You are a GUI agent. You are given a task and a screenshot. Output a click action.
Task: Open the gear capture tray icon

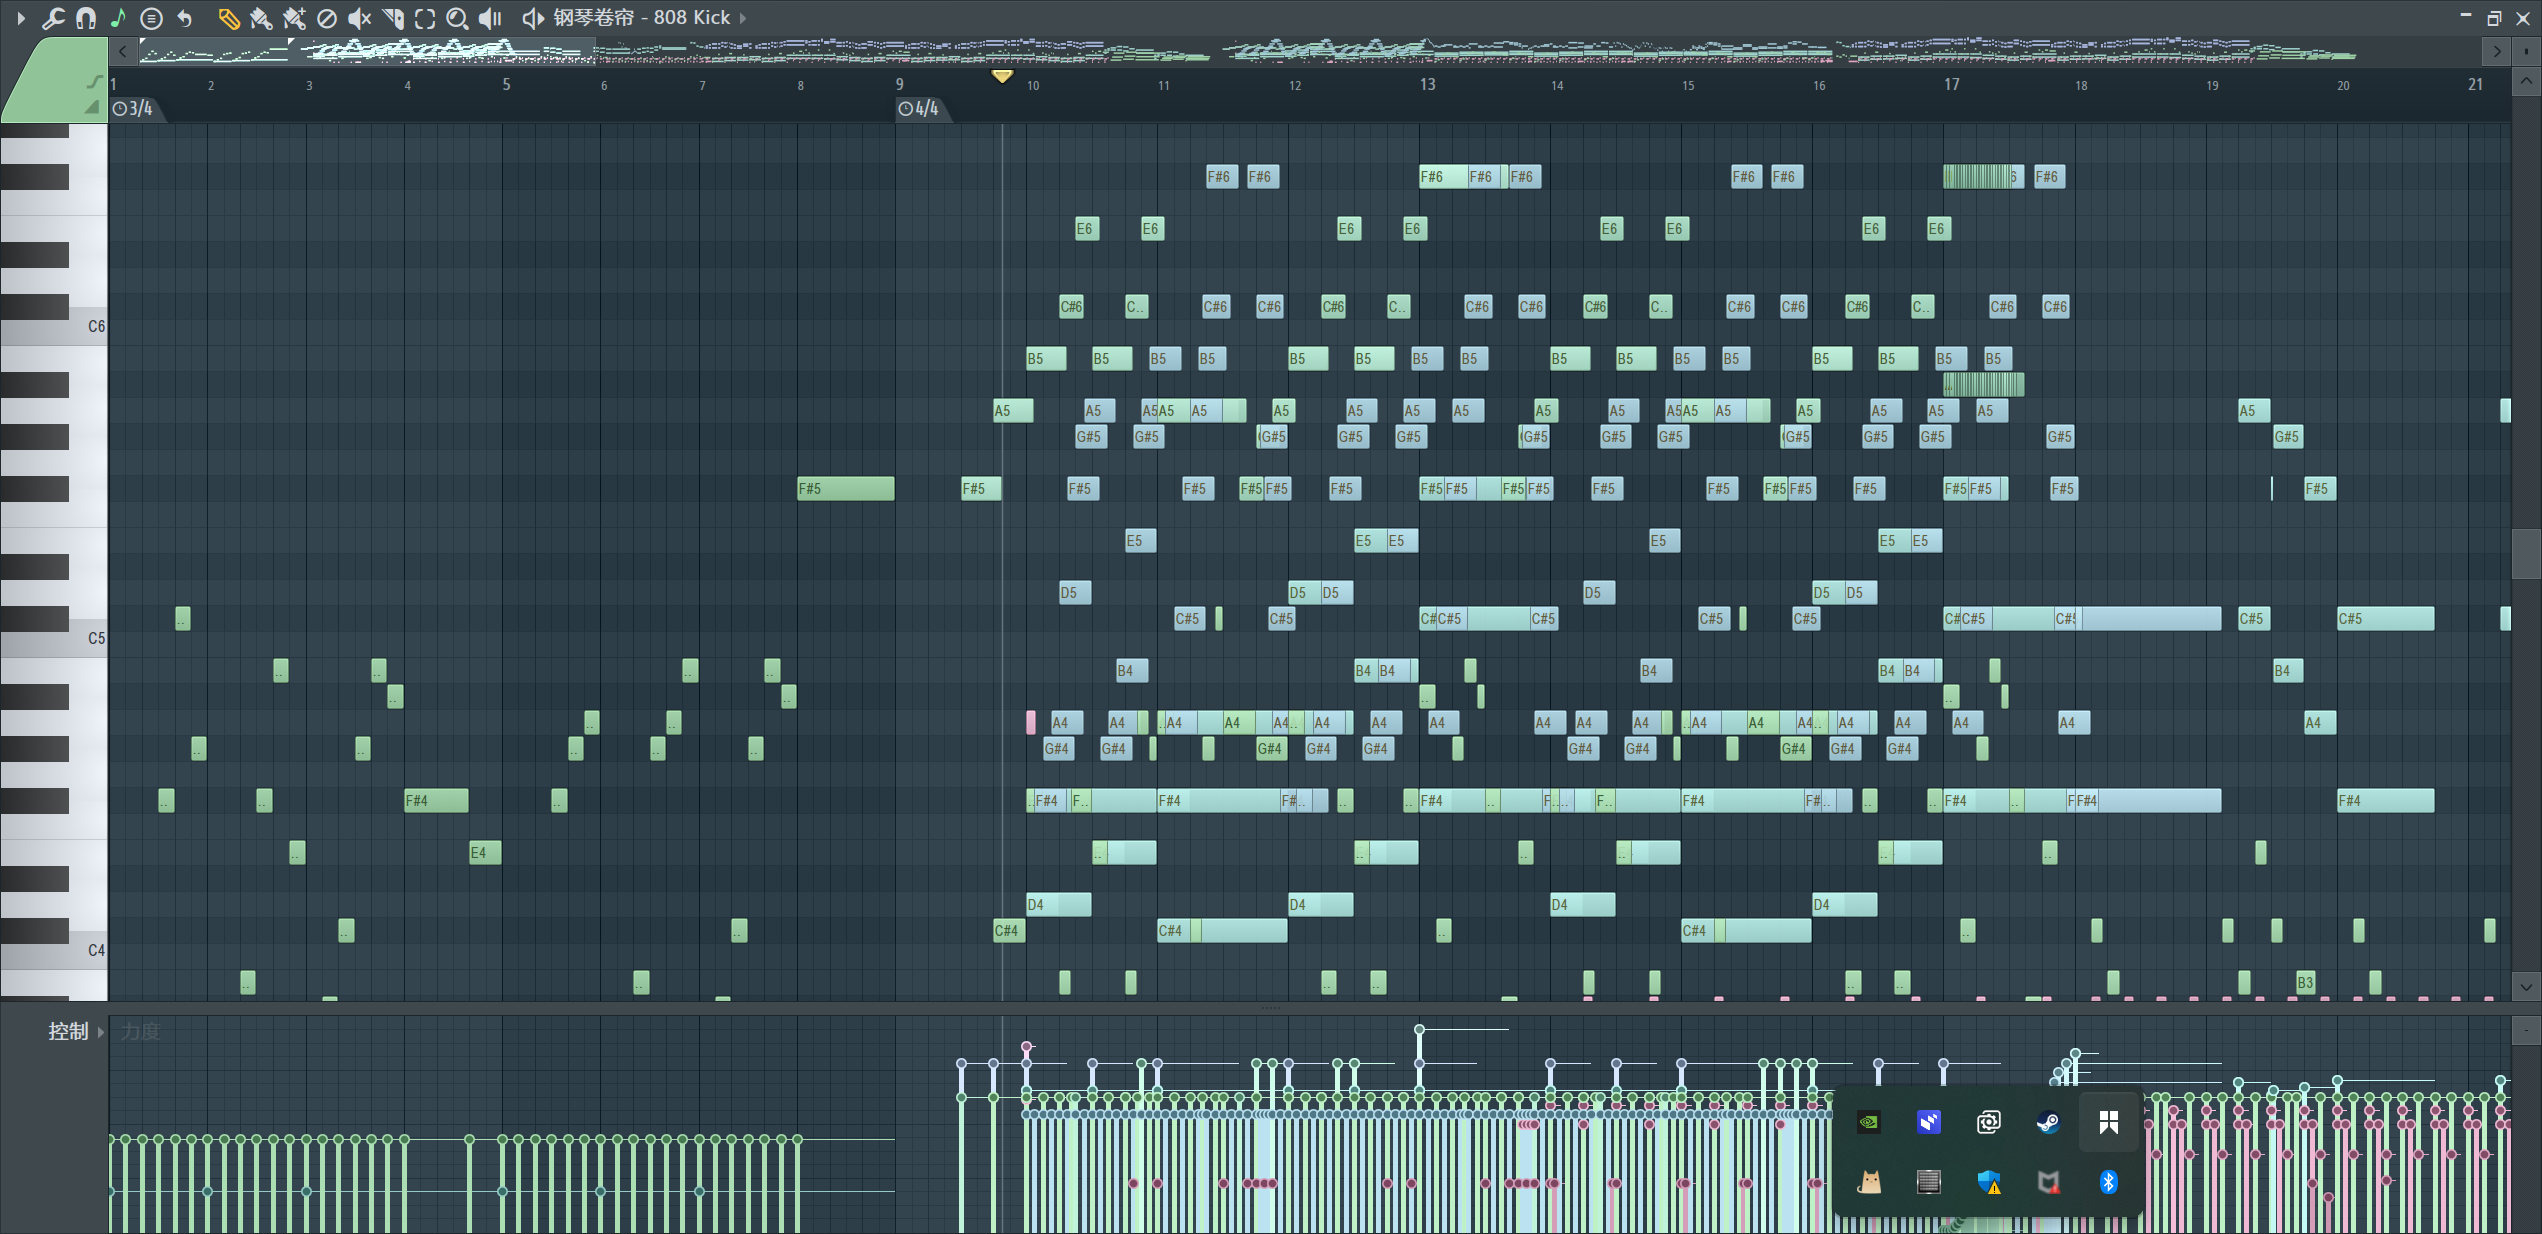pos(1989,1122)
